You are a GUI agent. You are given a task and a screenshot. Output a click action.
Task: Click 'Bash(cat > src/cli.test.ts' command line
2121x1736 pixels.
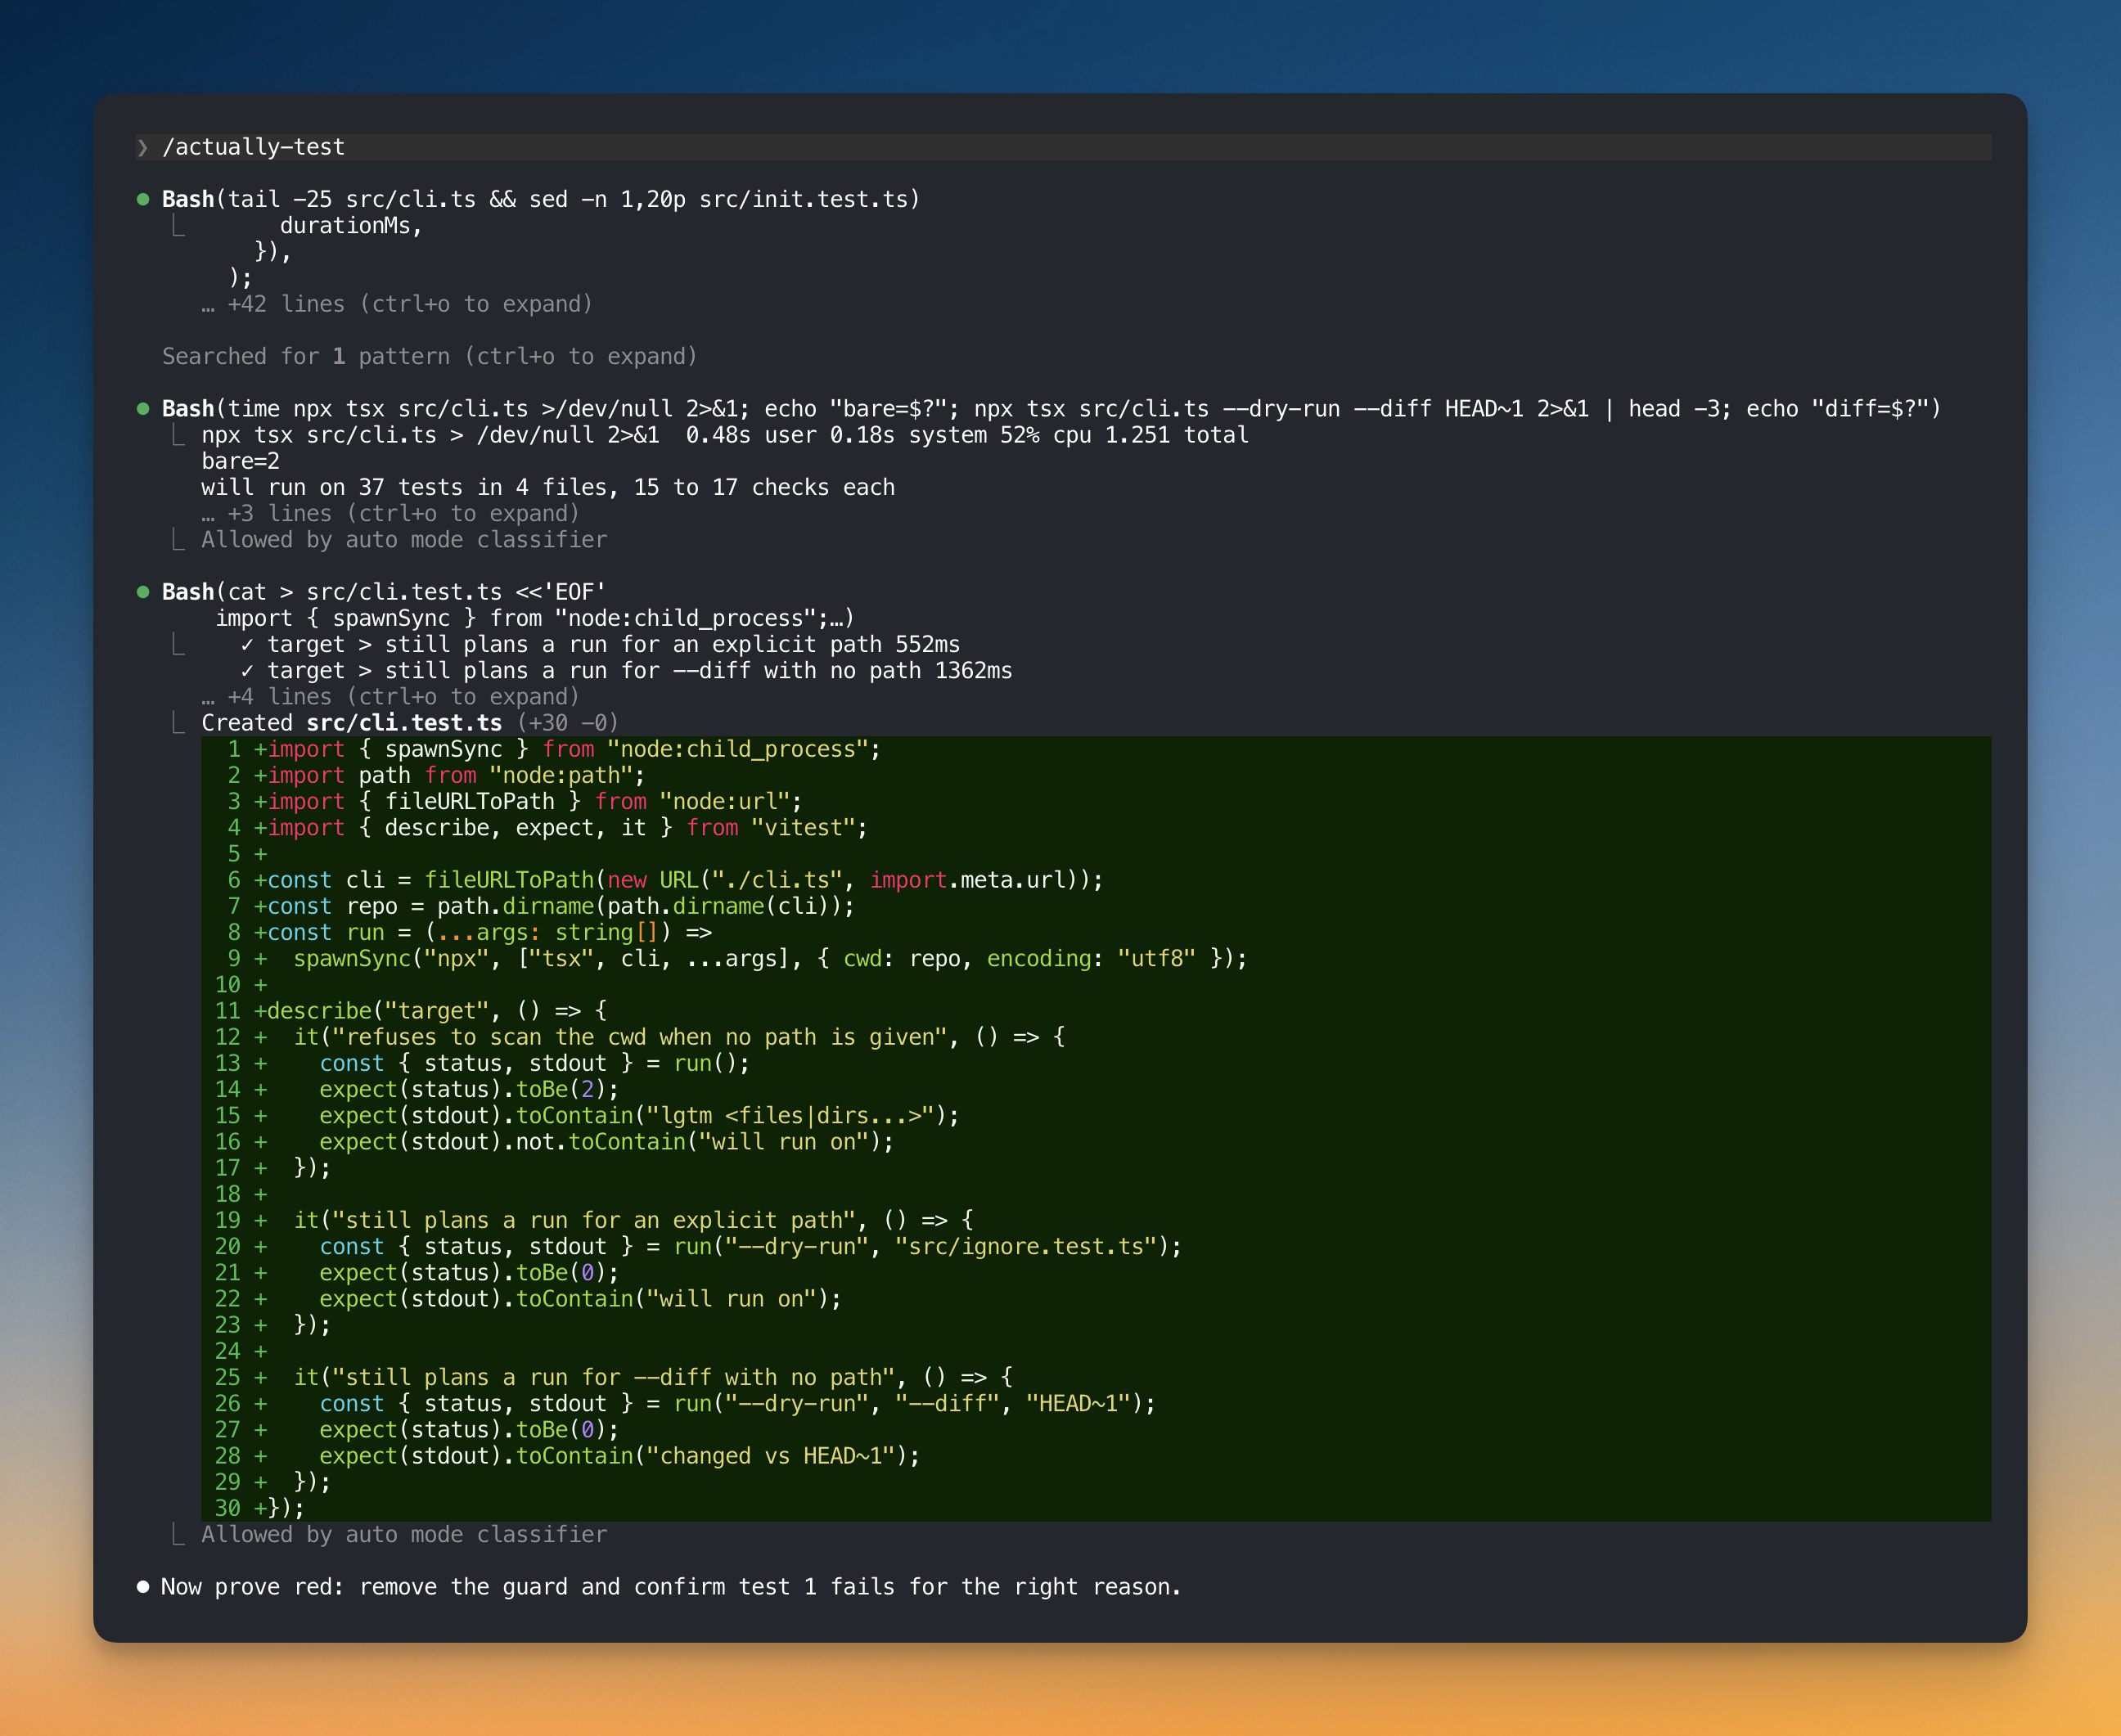[384, 592]
